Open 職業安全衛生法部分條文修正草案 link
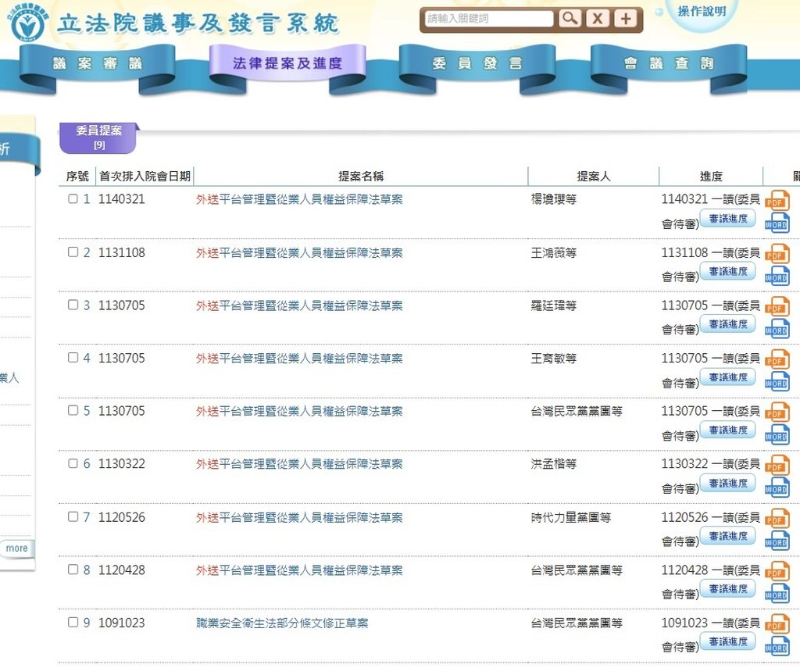This screenshot has width=800, height=666. (x=282, y=623)
